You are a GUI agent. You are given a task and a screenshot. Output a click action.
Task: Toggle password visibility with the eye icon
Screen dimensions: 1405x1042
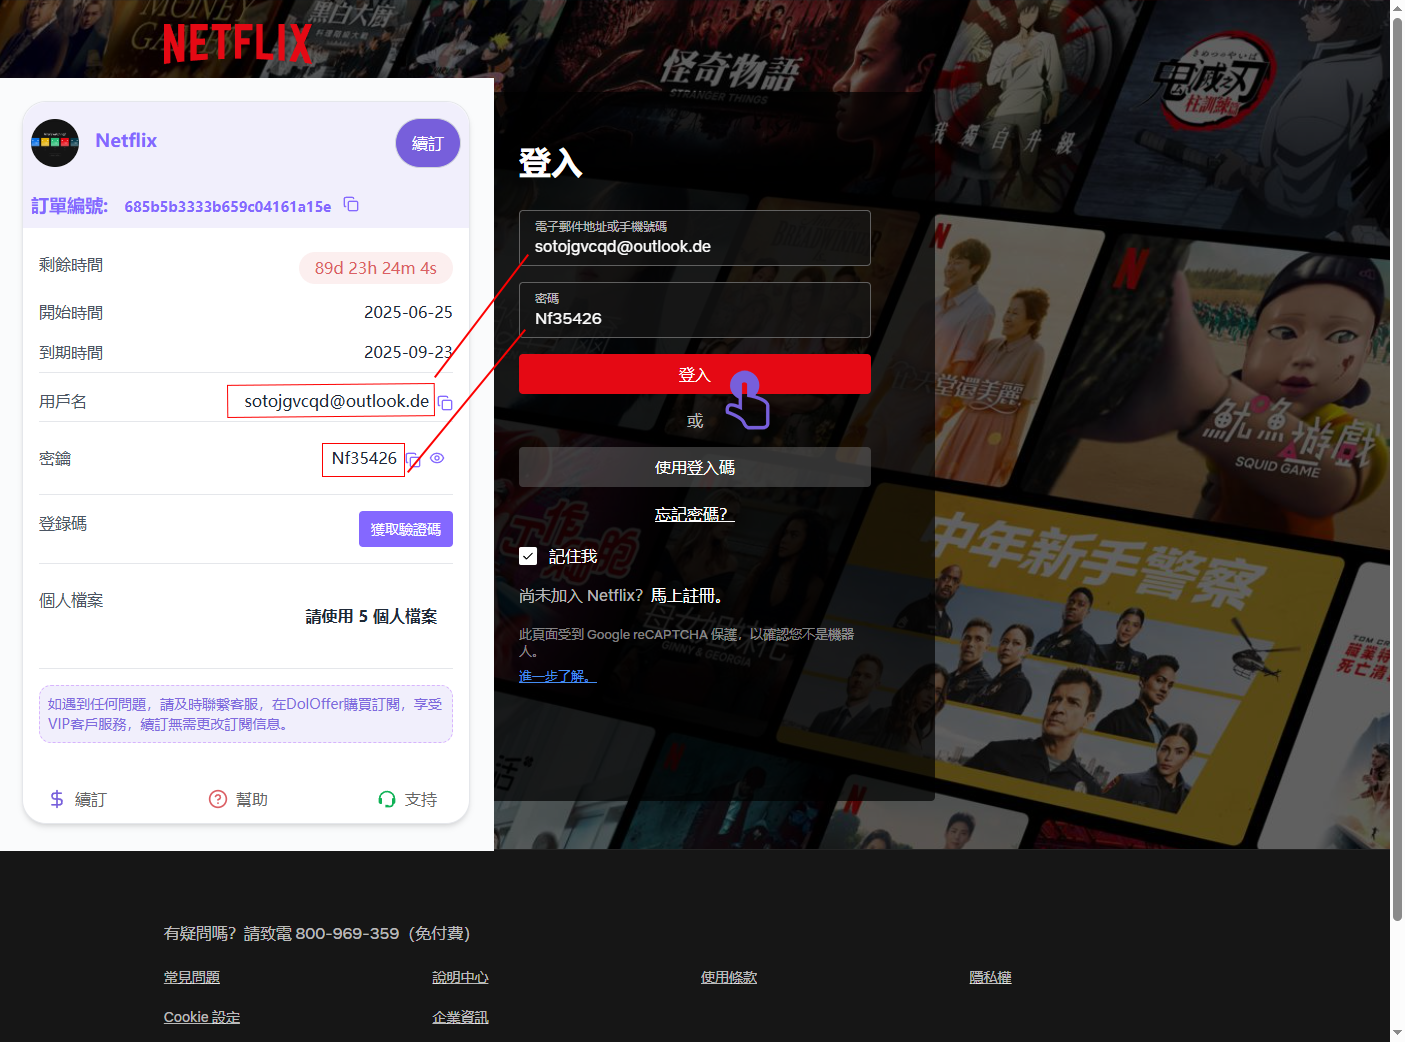(x=437, y=458)
